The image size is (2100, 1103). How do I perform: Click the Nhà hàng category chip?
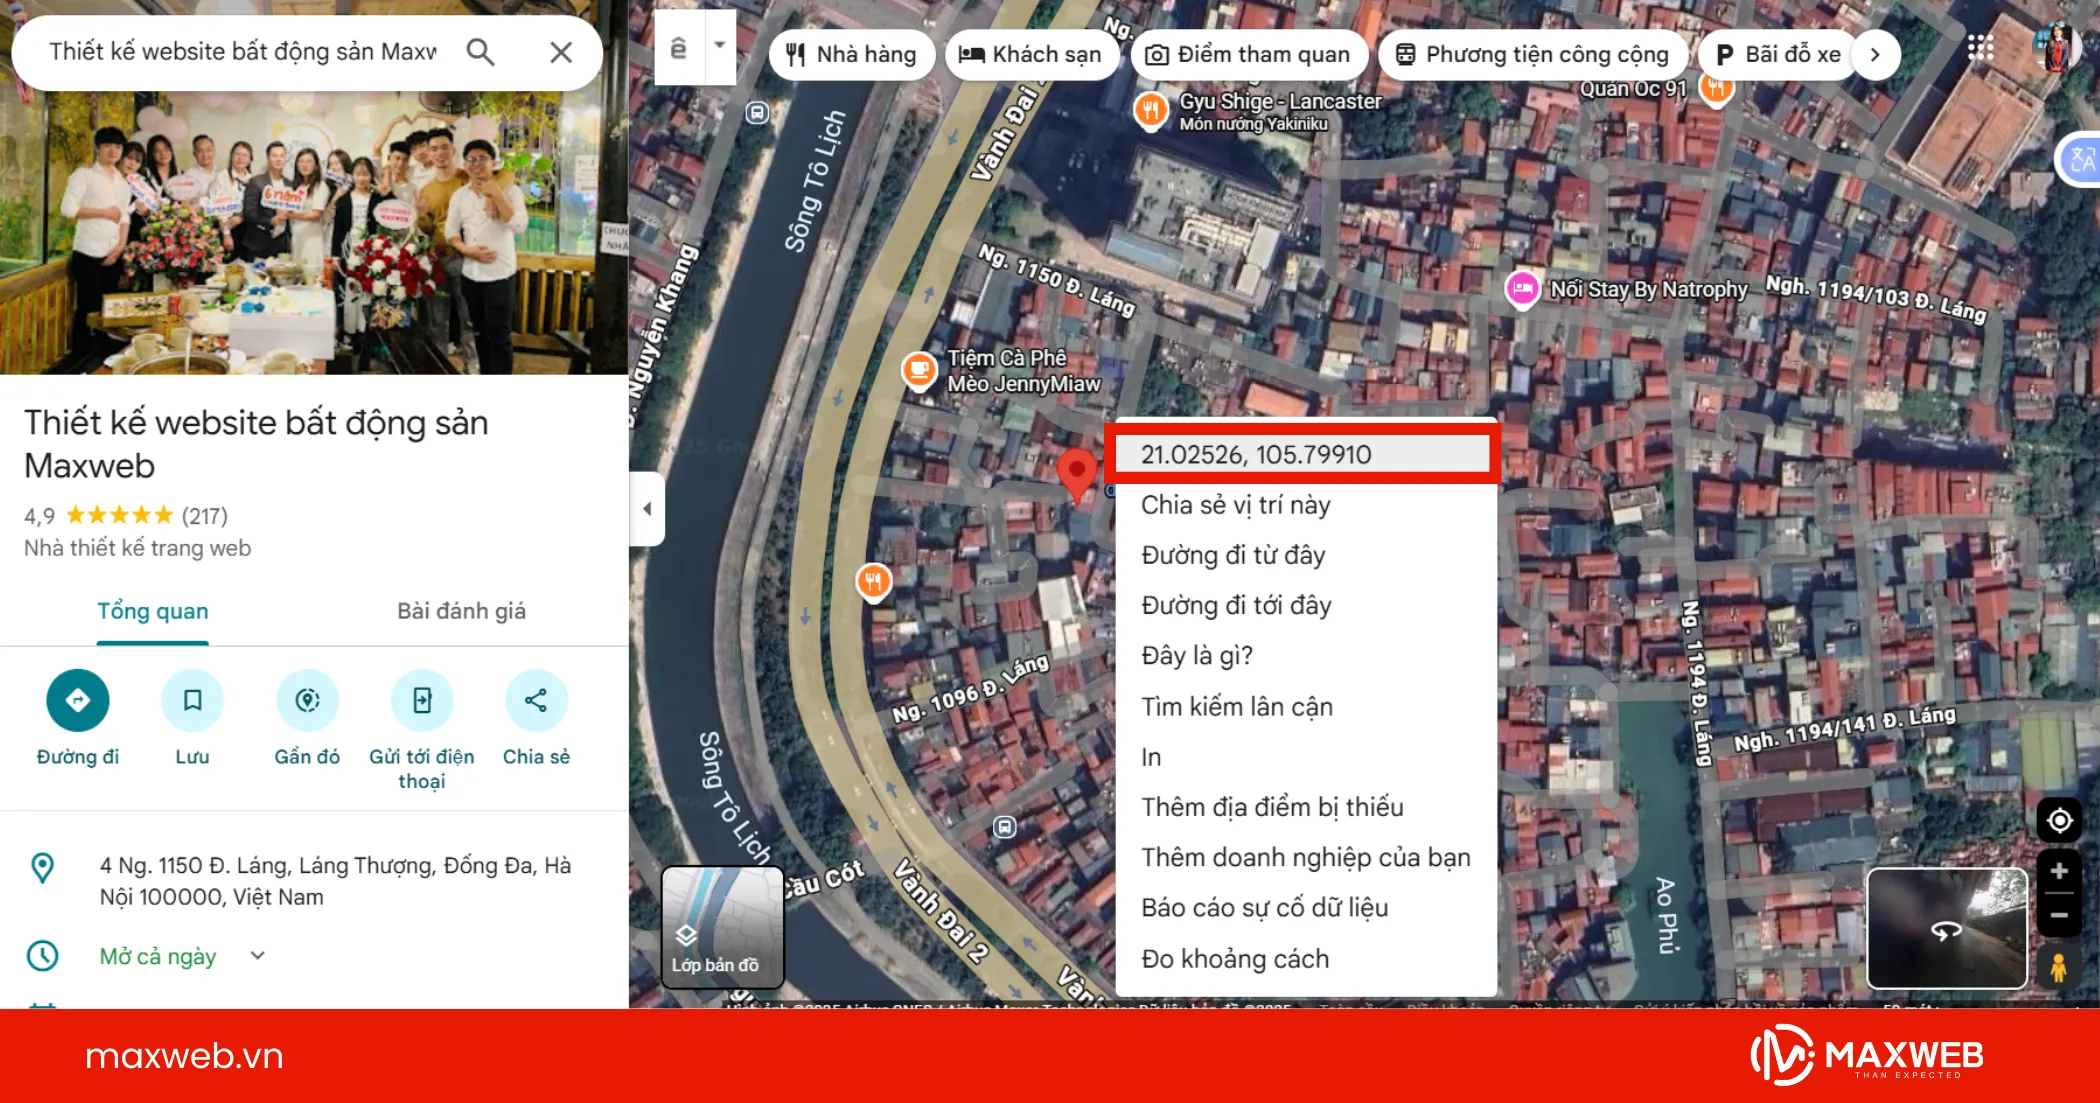(851, 54)
